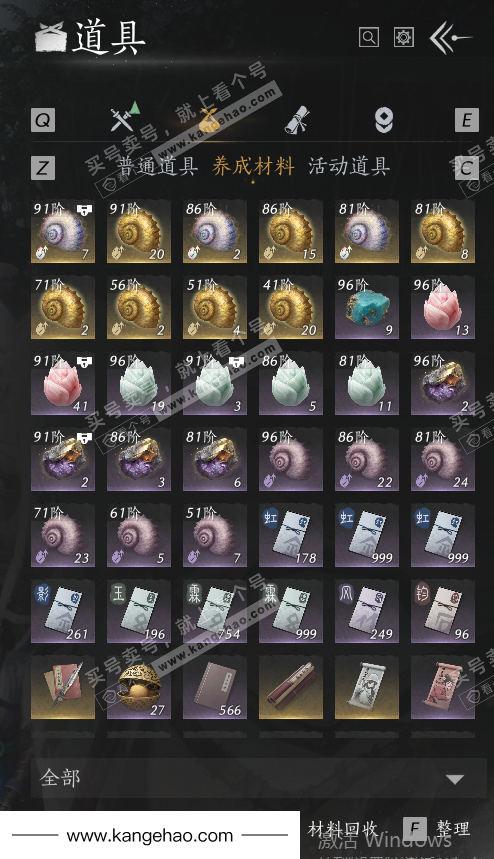Click the 材料回收 button
The image size is (494, 859).
[x=342, y=828]
